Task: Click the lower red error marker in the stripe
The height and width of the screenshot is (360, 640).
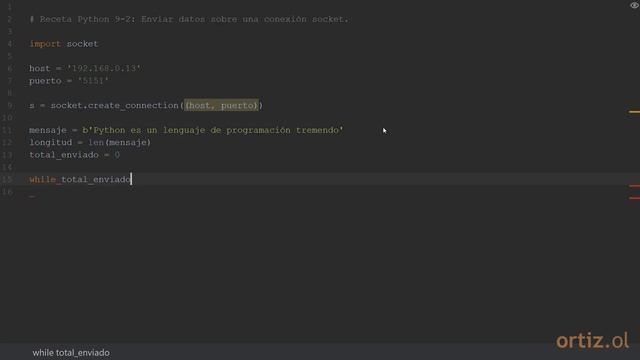Action: [634, 198]
